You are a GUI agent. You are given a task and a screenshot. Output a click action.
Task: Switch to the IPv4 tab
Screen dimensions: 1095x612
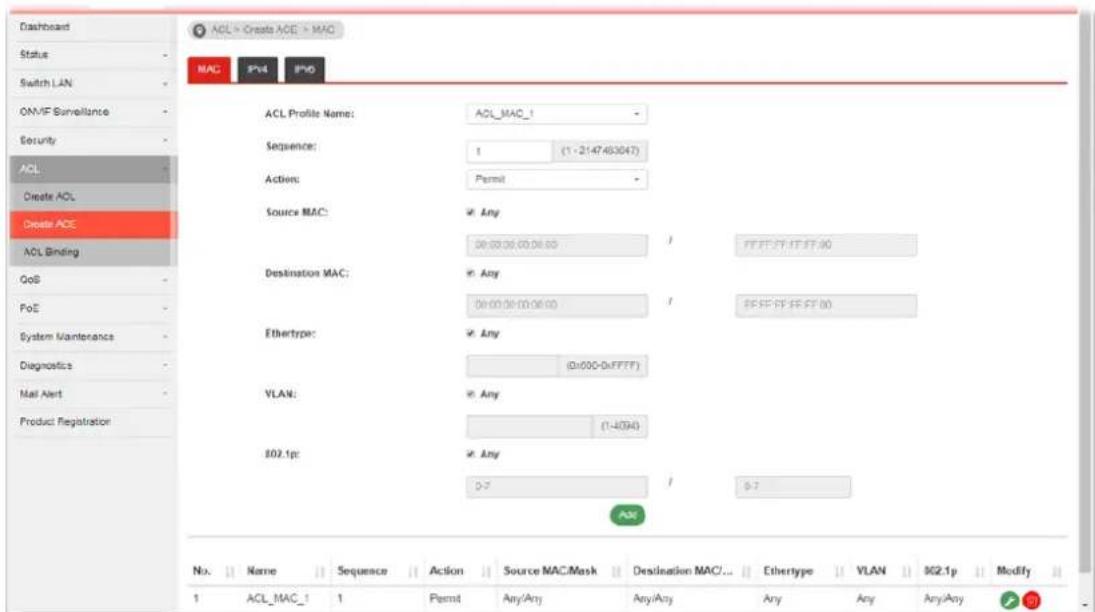[258, 69]
